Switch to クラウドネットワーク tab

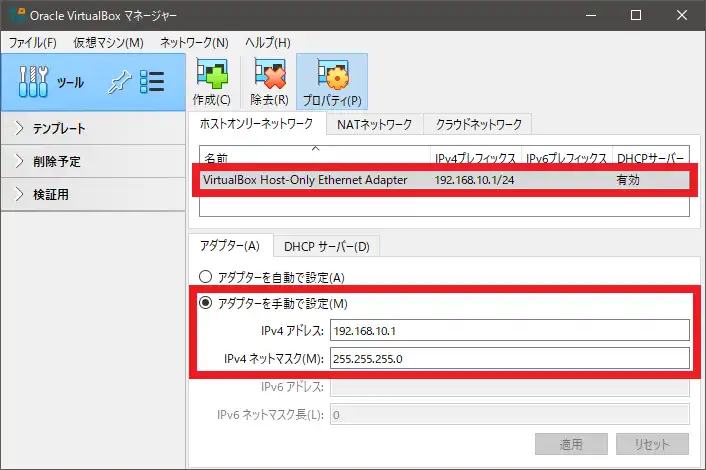click(x=479, y=125)
